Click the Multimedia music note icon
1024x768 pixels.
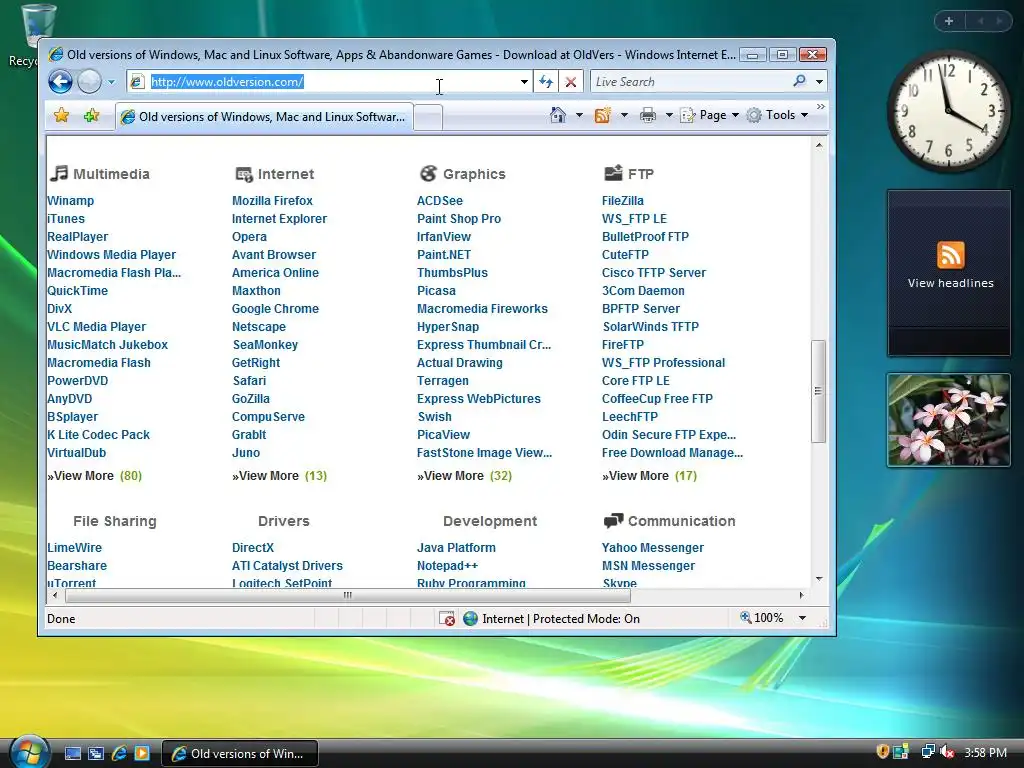pyautogui.click(x=59, y=173)
